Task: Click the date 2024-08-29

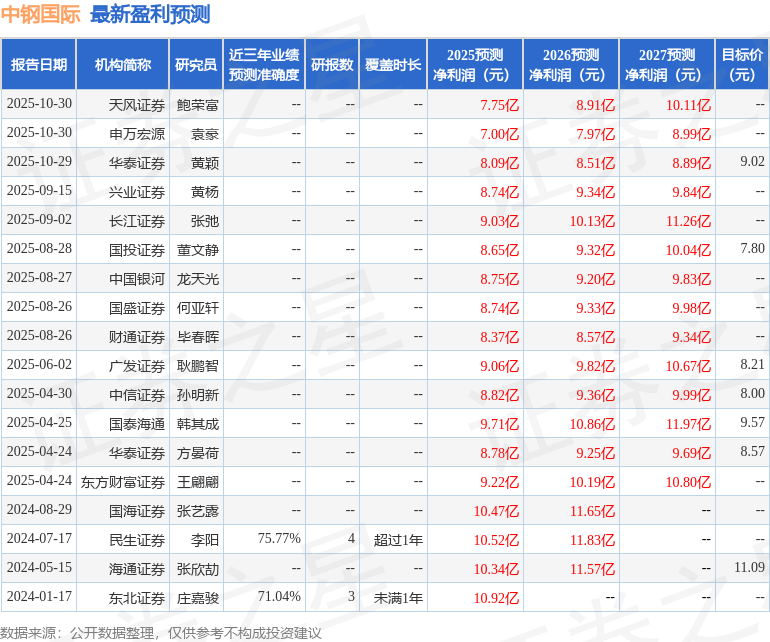Action: pyautogui.click(x=39, y=509)
